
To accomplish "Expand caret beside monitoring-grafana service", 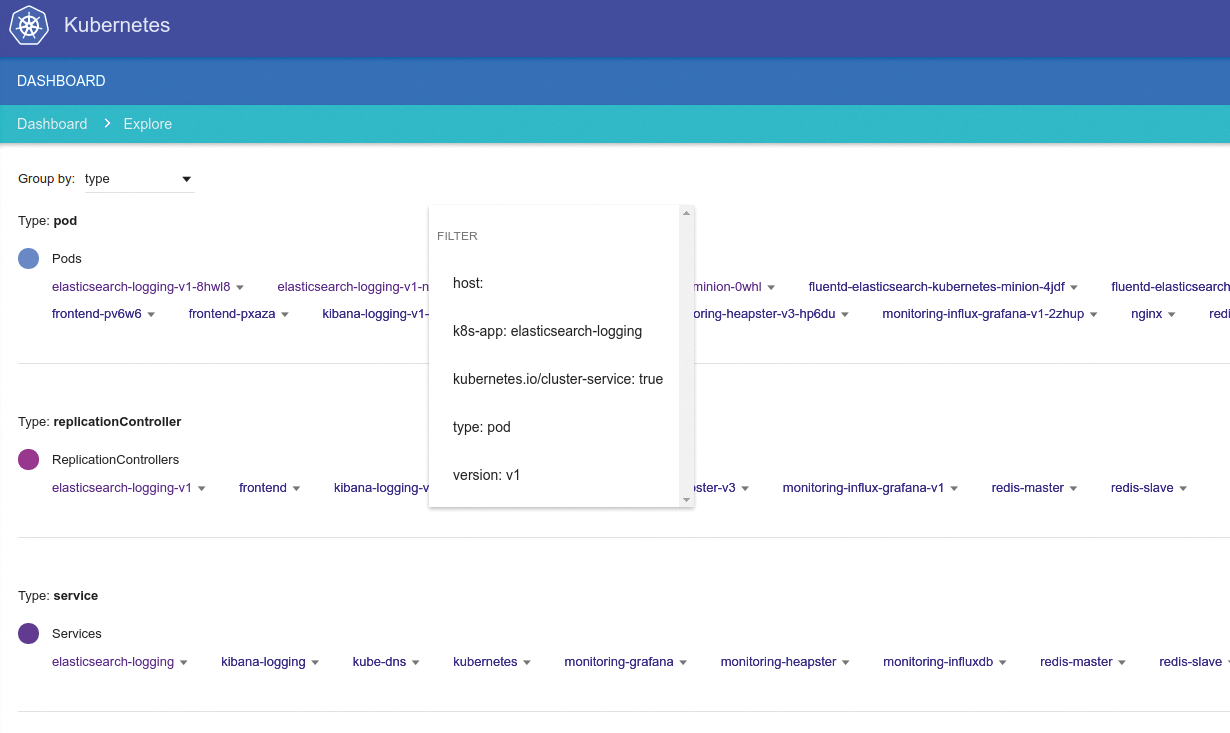I will (x=683, y=663).
